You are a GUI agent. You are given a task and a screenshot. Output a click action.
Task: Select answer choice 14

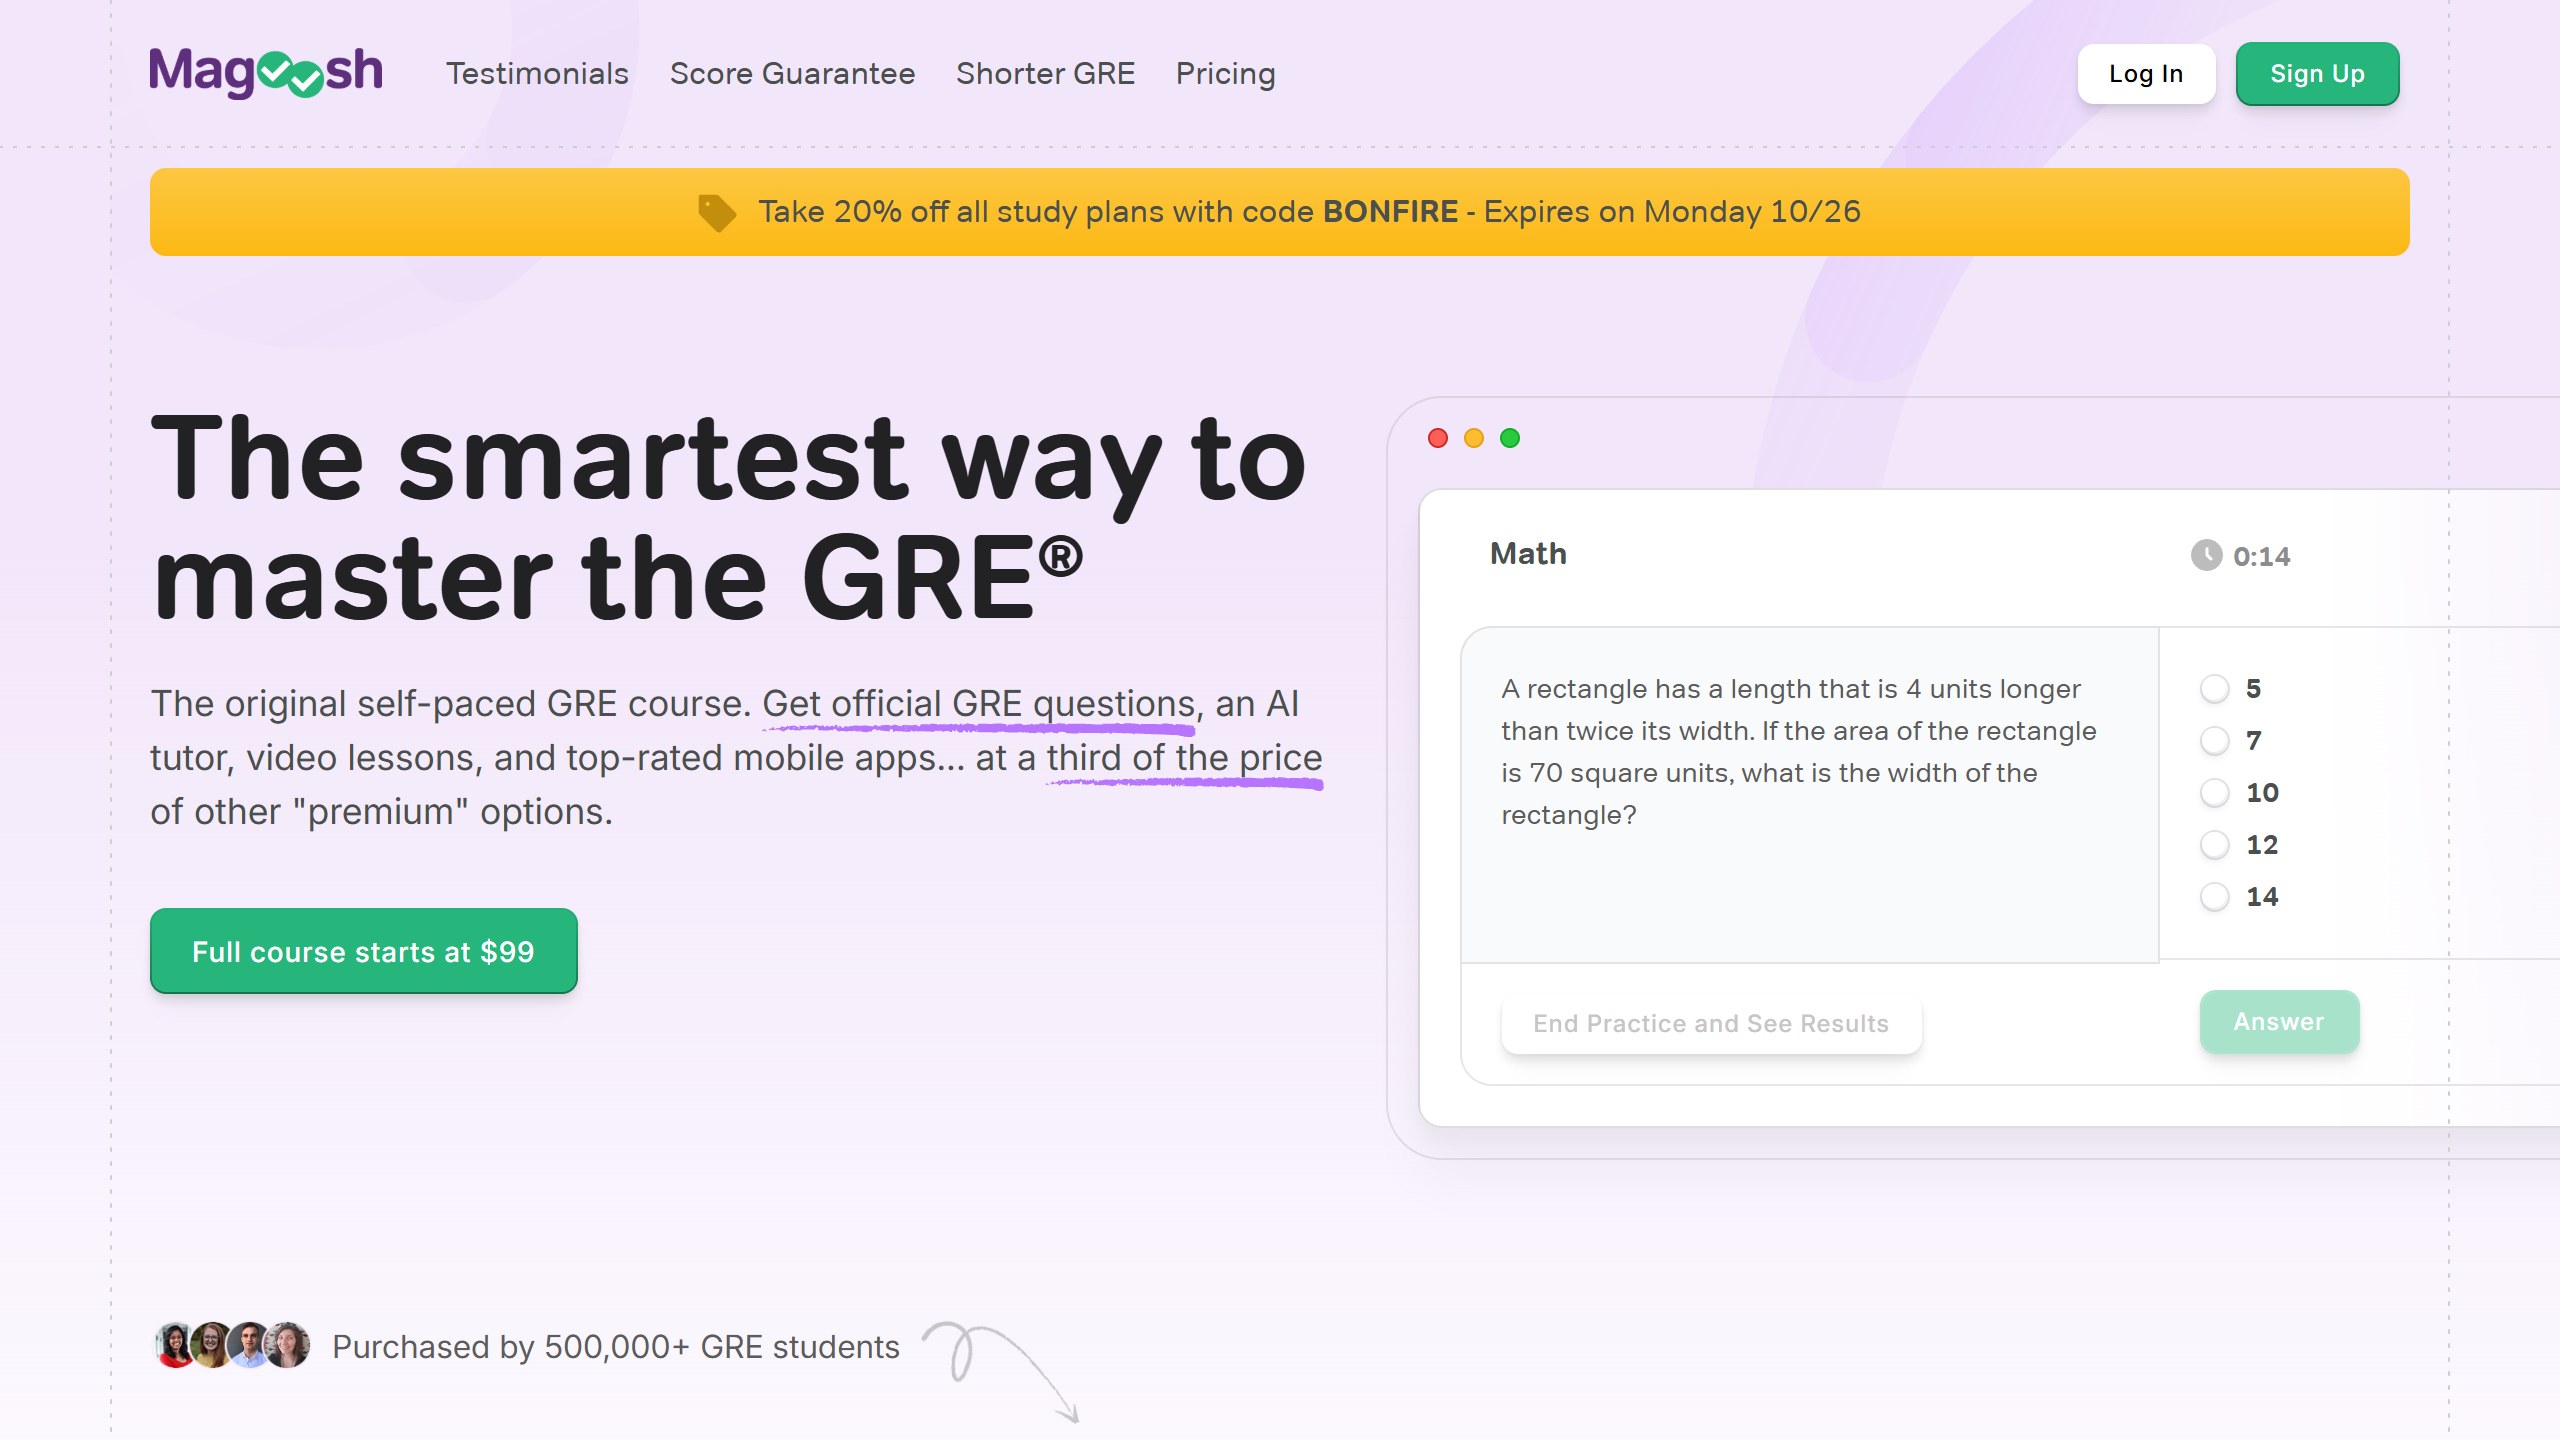pyautogui.click(x=2214, y=897)
